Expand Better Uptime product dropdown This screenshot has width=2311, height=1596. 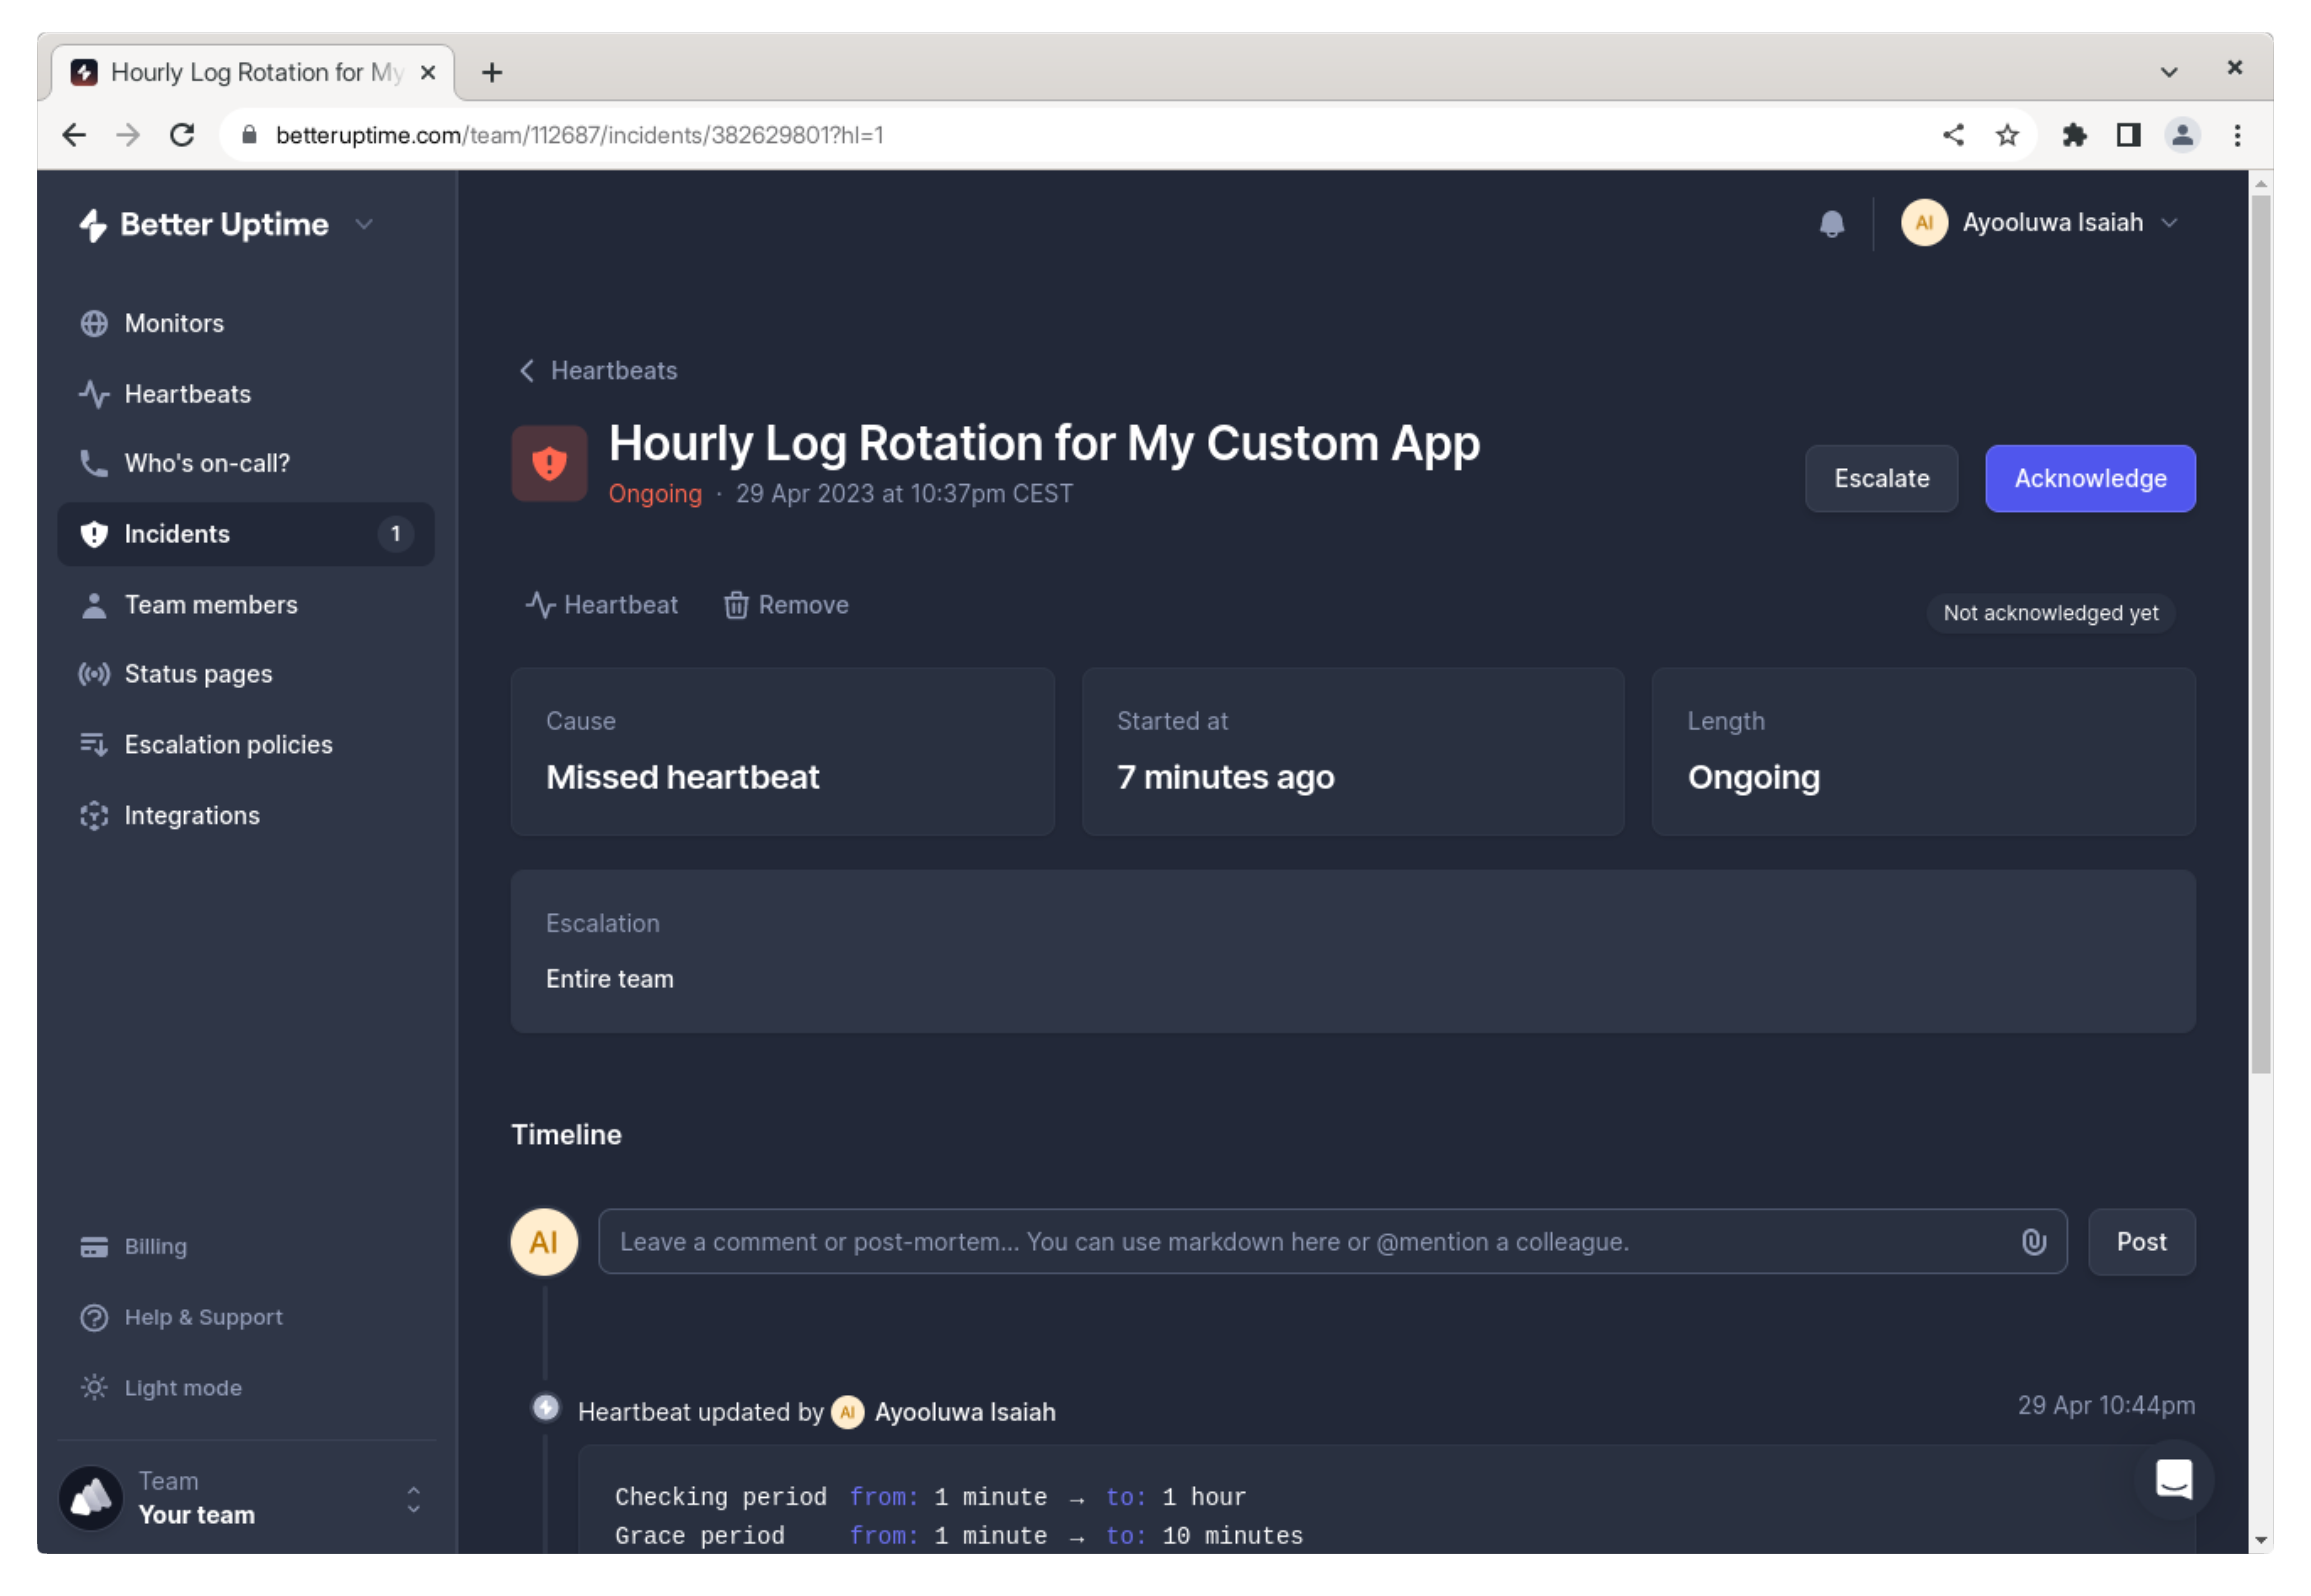pos(364,224)
